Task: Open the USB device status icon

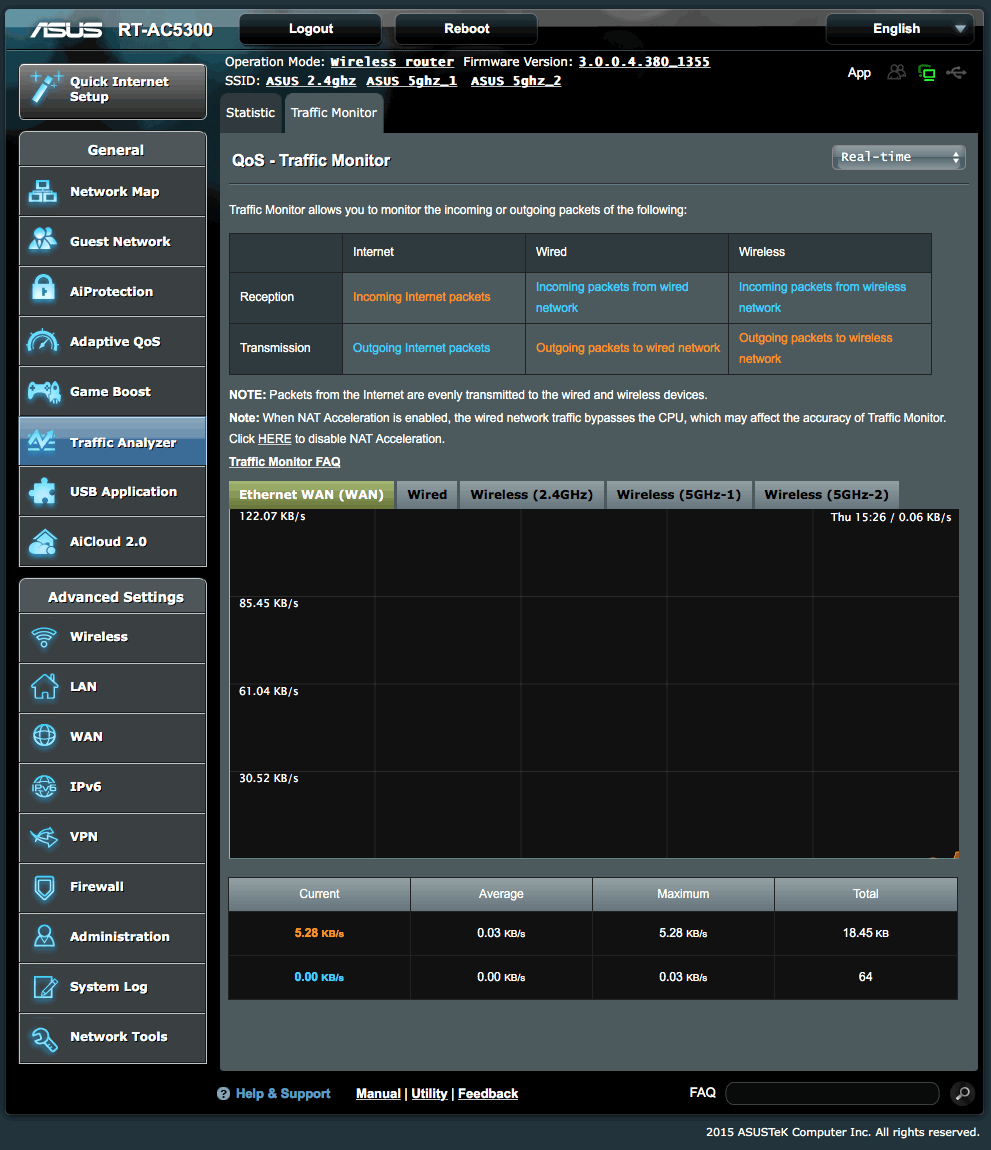Action: pyautogui.click(x=956, y=72)
